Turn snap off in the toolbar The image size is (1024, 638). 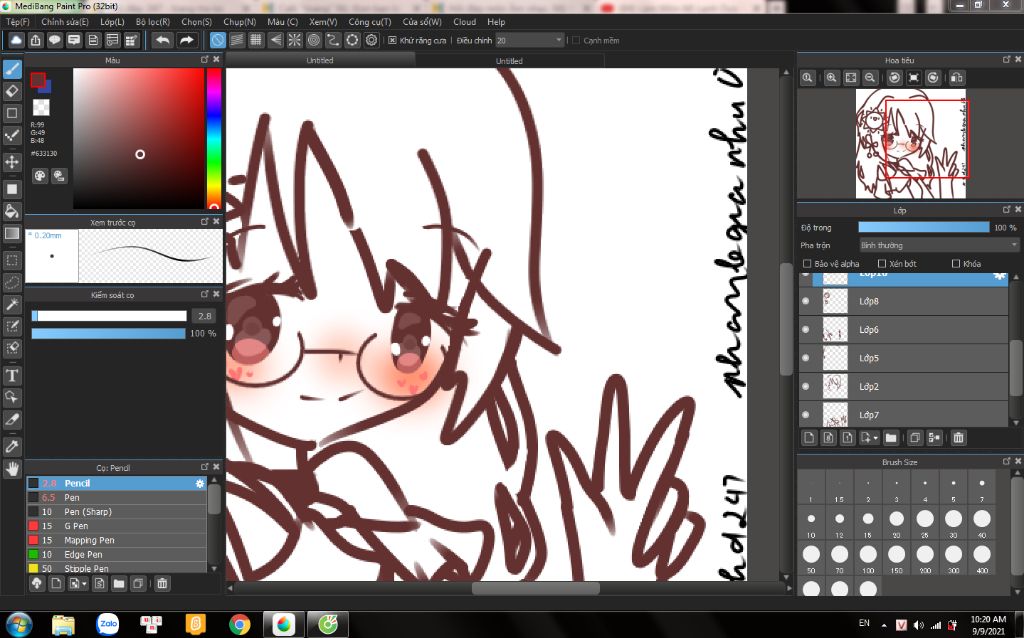[x=217, y=40]
